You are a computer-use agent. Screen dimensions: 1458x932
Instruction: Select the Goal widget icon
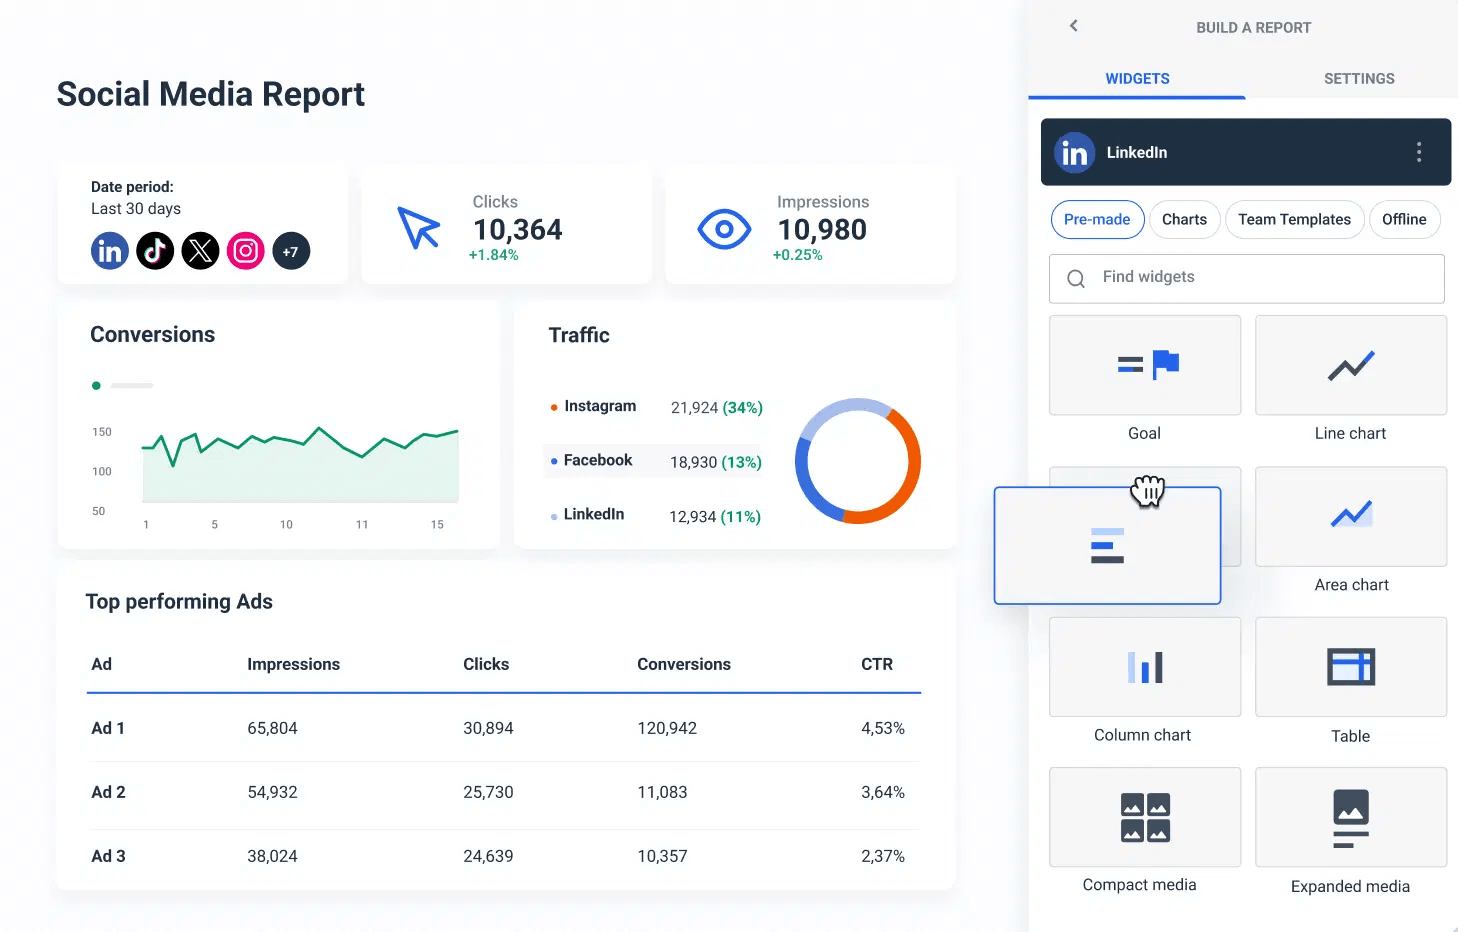tap(1144, 365)
